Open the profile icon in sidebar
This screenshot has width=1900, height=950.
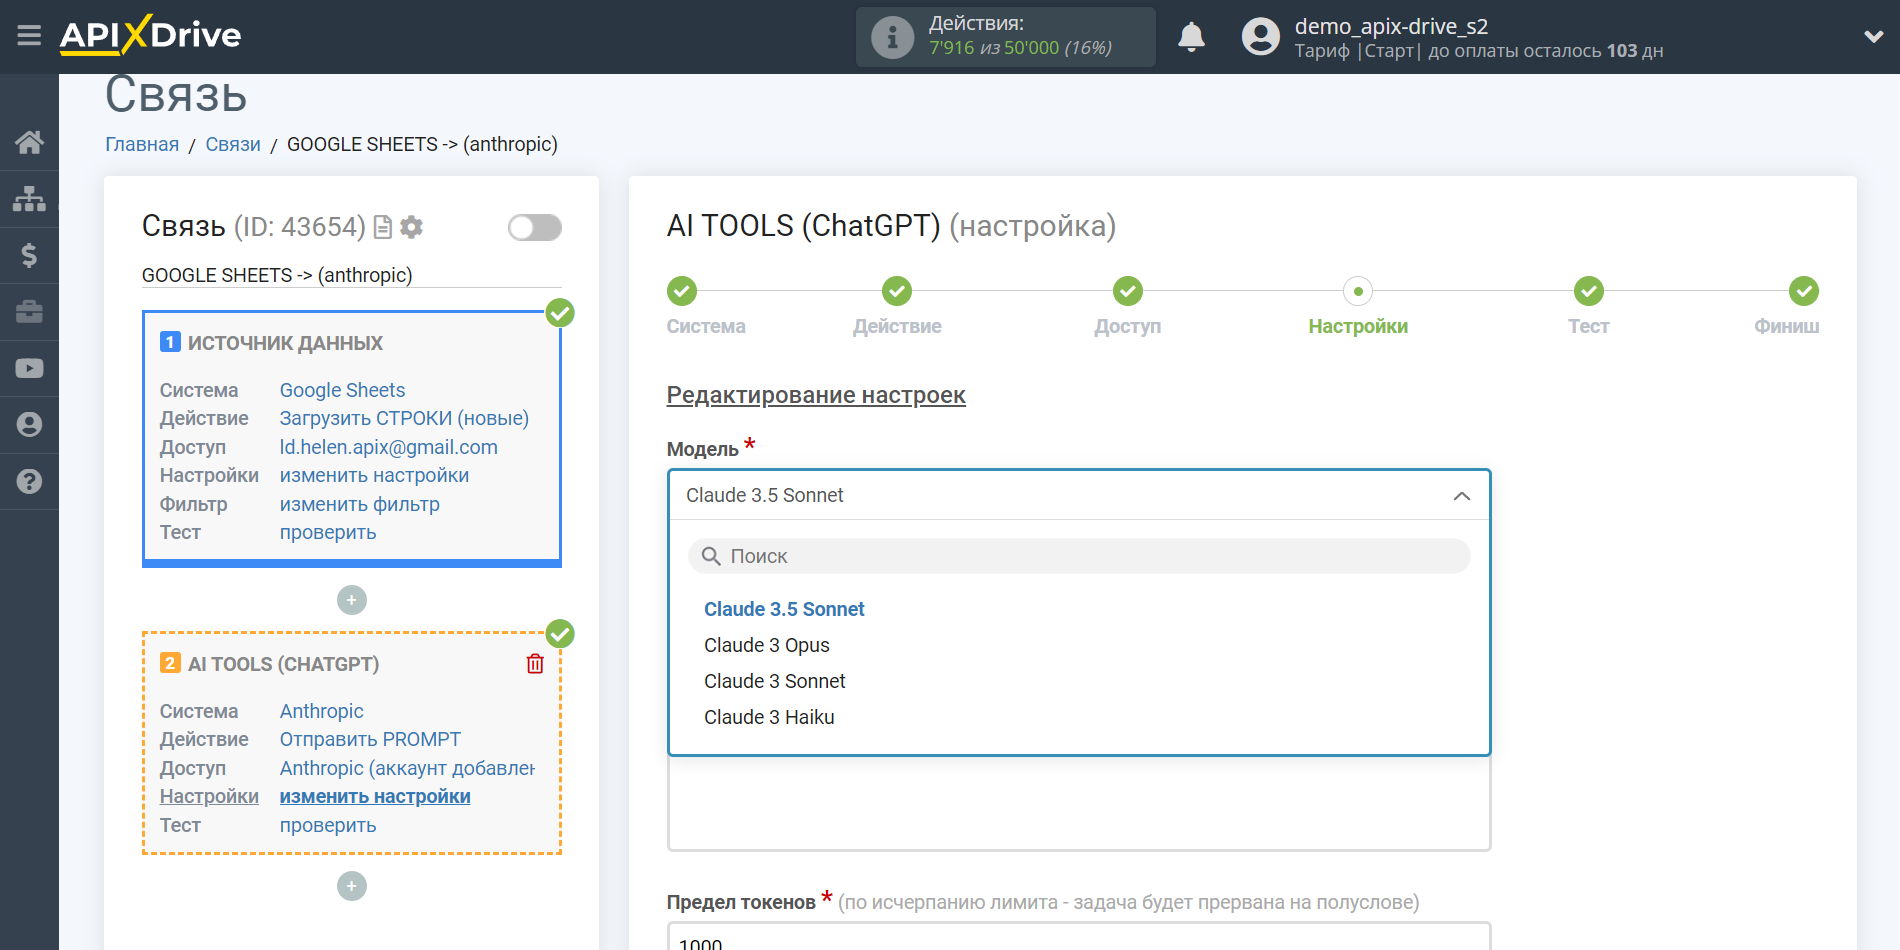[x=29, y=425]
